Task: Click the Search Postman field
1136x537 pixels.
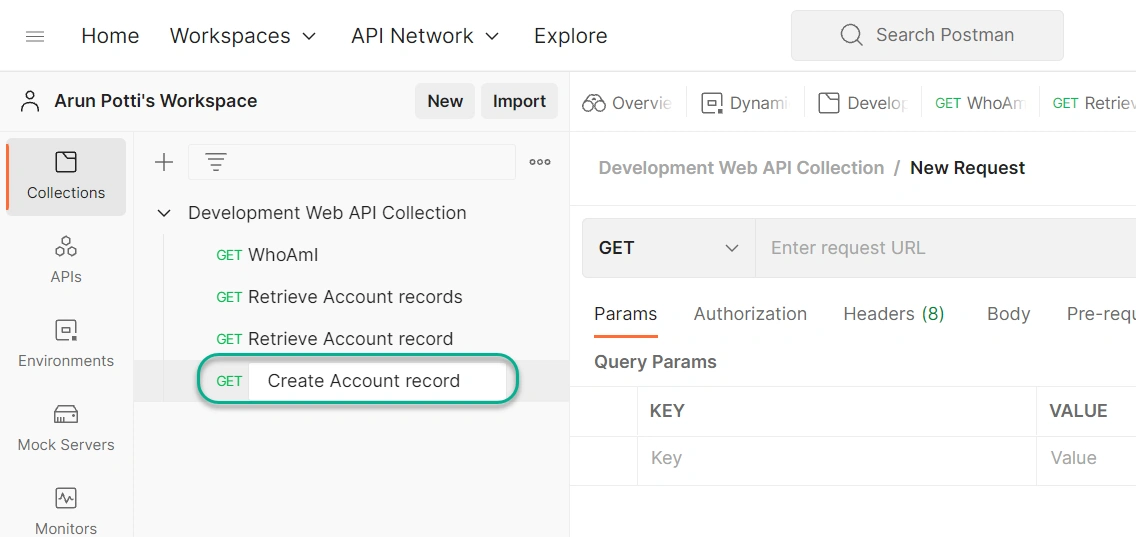Action: pyautogui.click(x=927, y=35)
